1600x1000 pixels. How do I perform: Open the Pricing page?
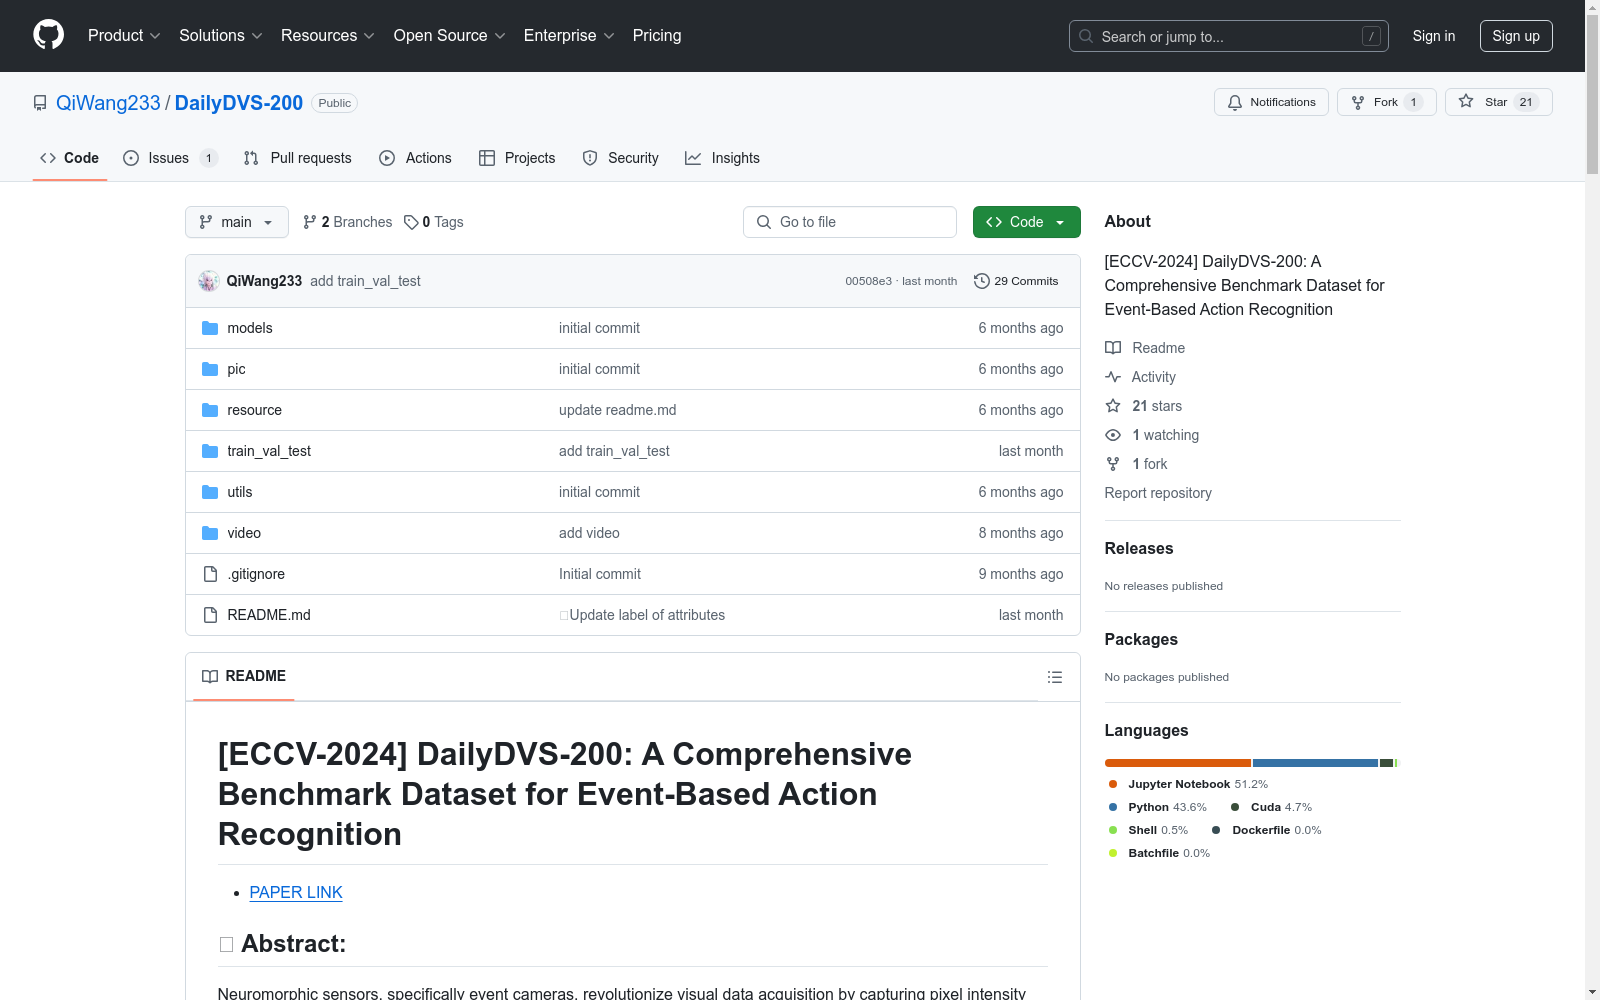(657, 35)
